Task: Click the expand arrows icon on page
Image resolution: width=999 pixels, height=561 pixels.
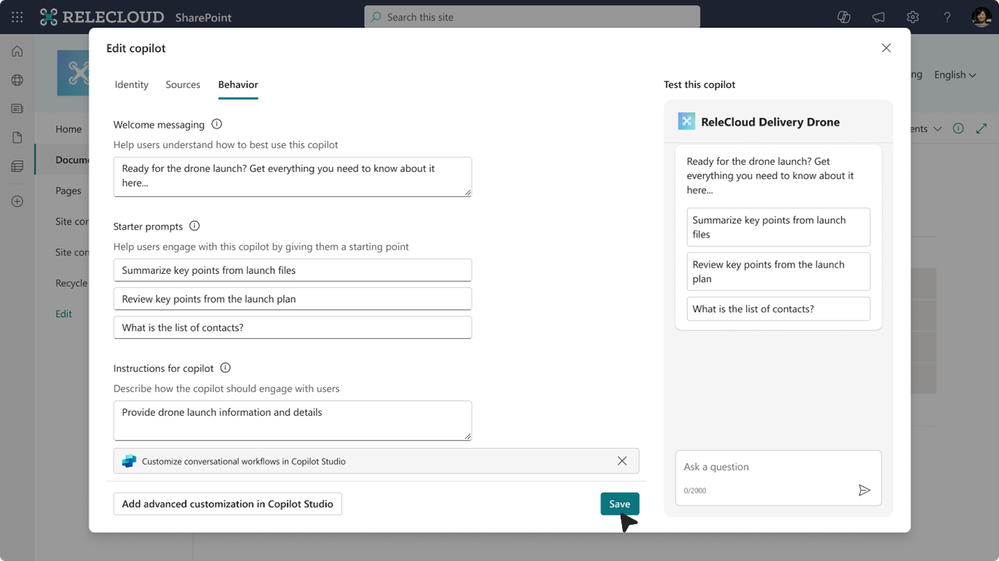Action: click(981, 129)
